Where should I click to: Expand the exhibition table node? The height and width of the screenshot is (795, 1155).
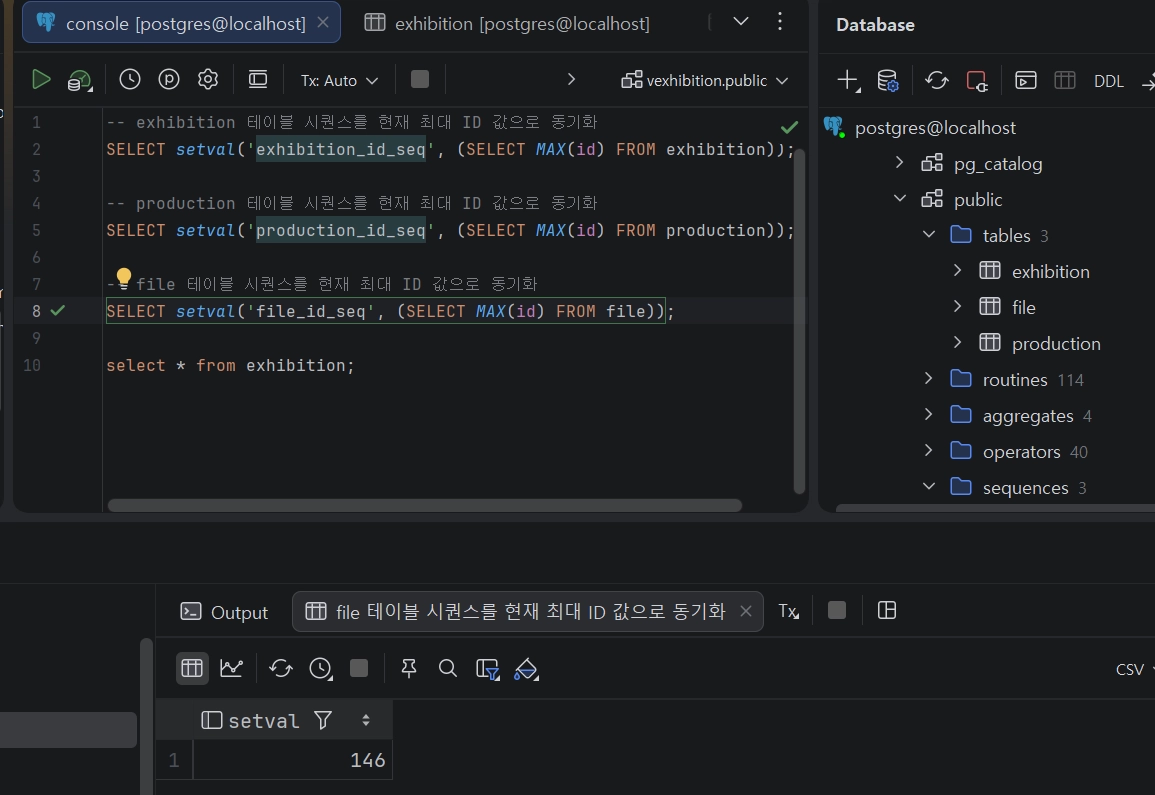(957, 271)
